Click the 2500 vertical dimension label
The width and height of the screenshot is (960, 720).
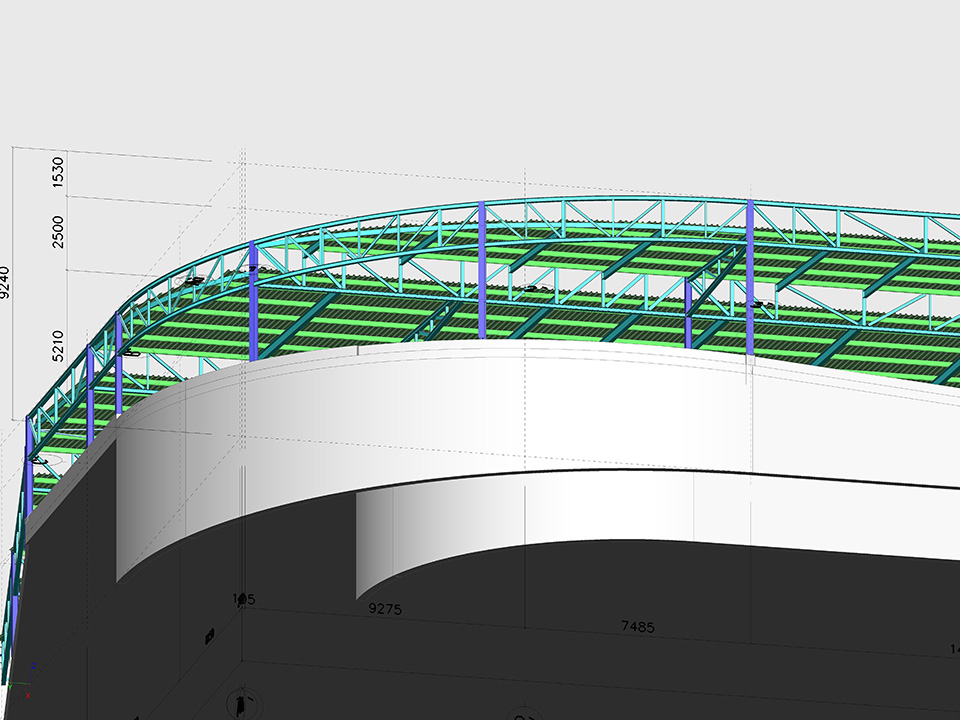(x=58, y=231)
